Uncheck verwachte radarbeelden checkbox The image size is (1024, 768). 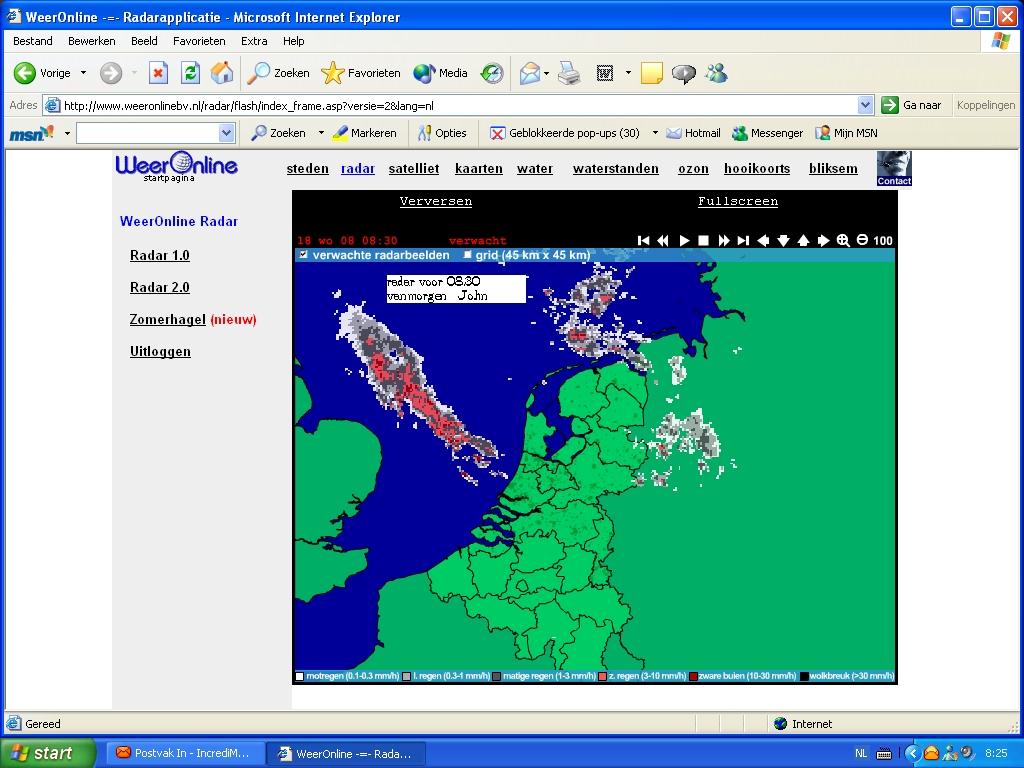click(x=303, y=255)
